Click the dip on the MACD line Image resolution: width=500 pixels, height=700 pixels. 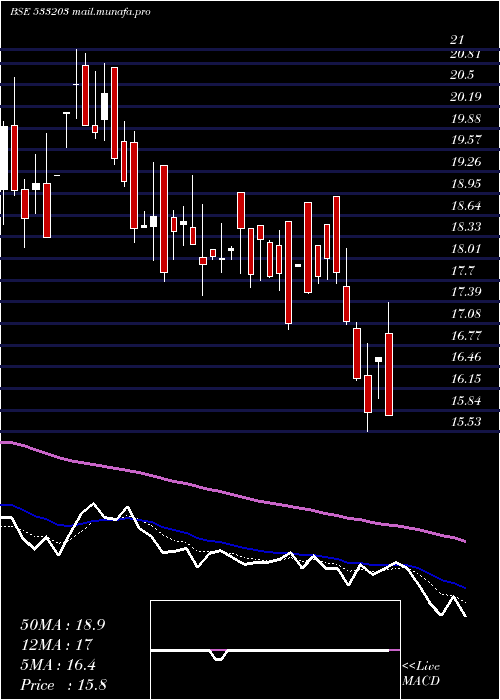[218, 656]
